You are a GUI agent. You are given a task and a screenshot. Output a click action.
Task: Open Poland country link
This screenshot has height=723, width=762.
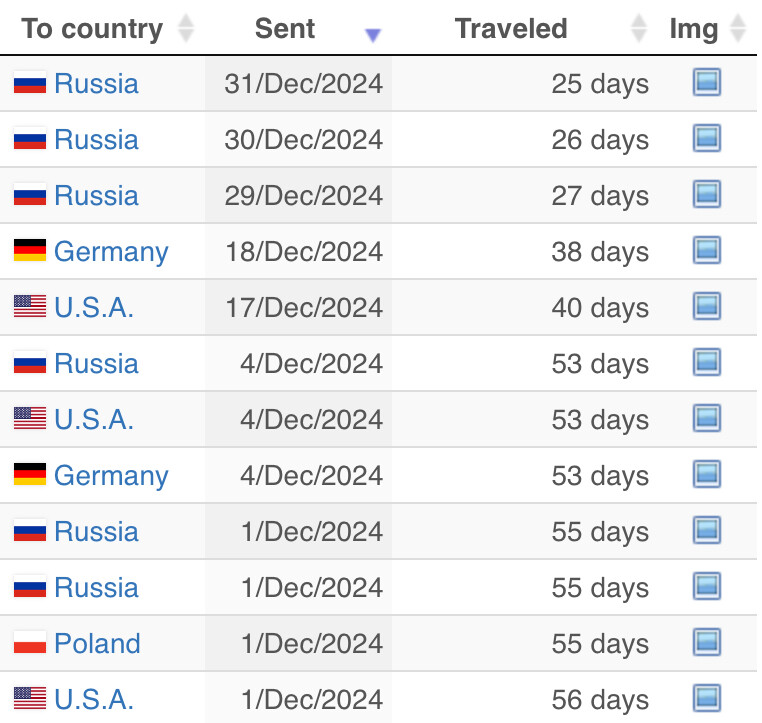tap(97, 643)
